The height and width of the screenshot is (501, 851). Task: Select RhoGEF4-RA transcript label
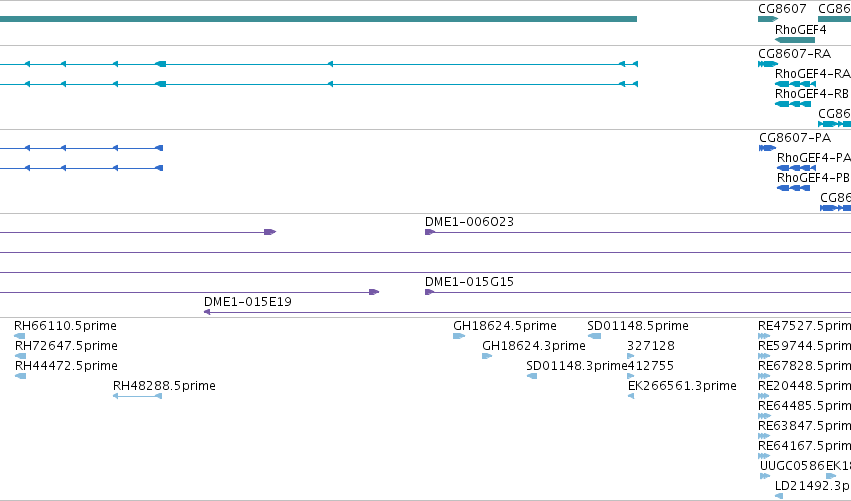[812, 74]
